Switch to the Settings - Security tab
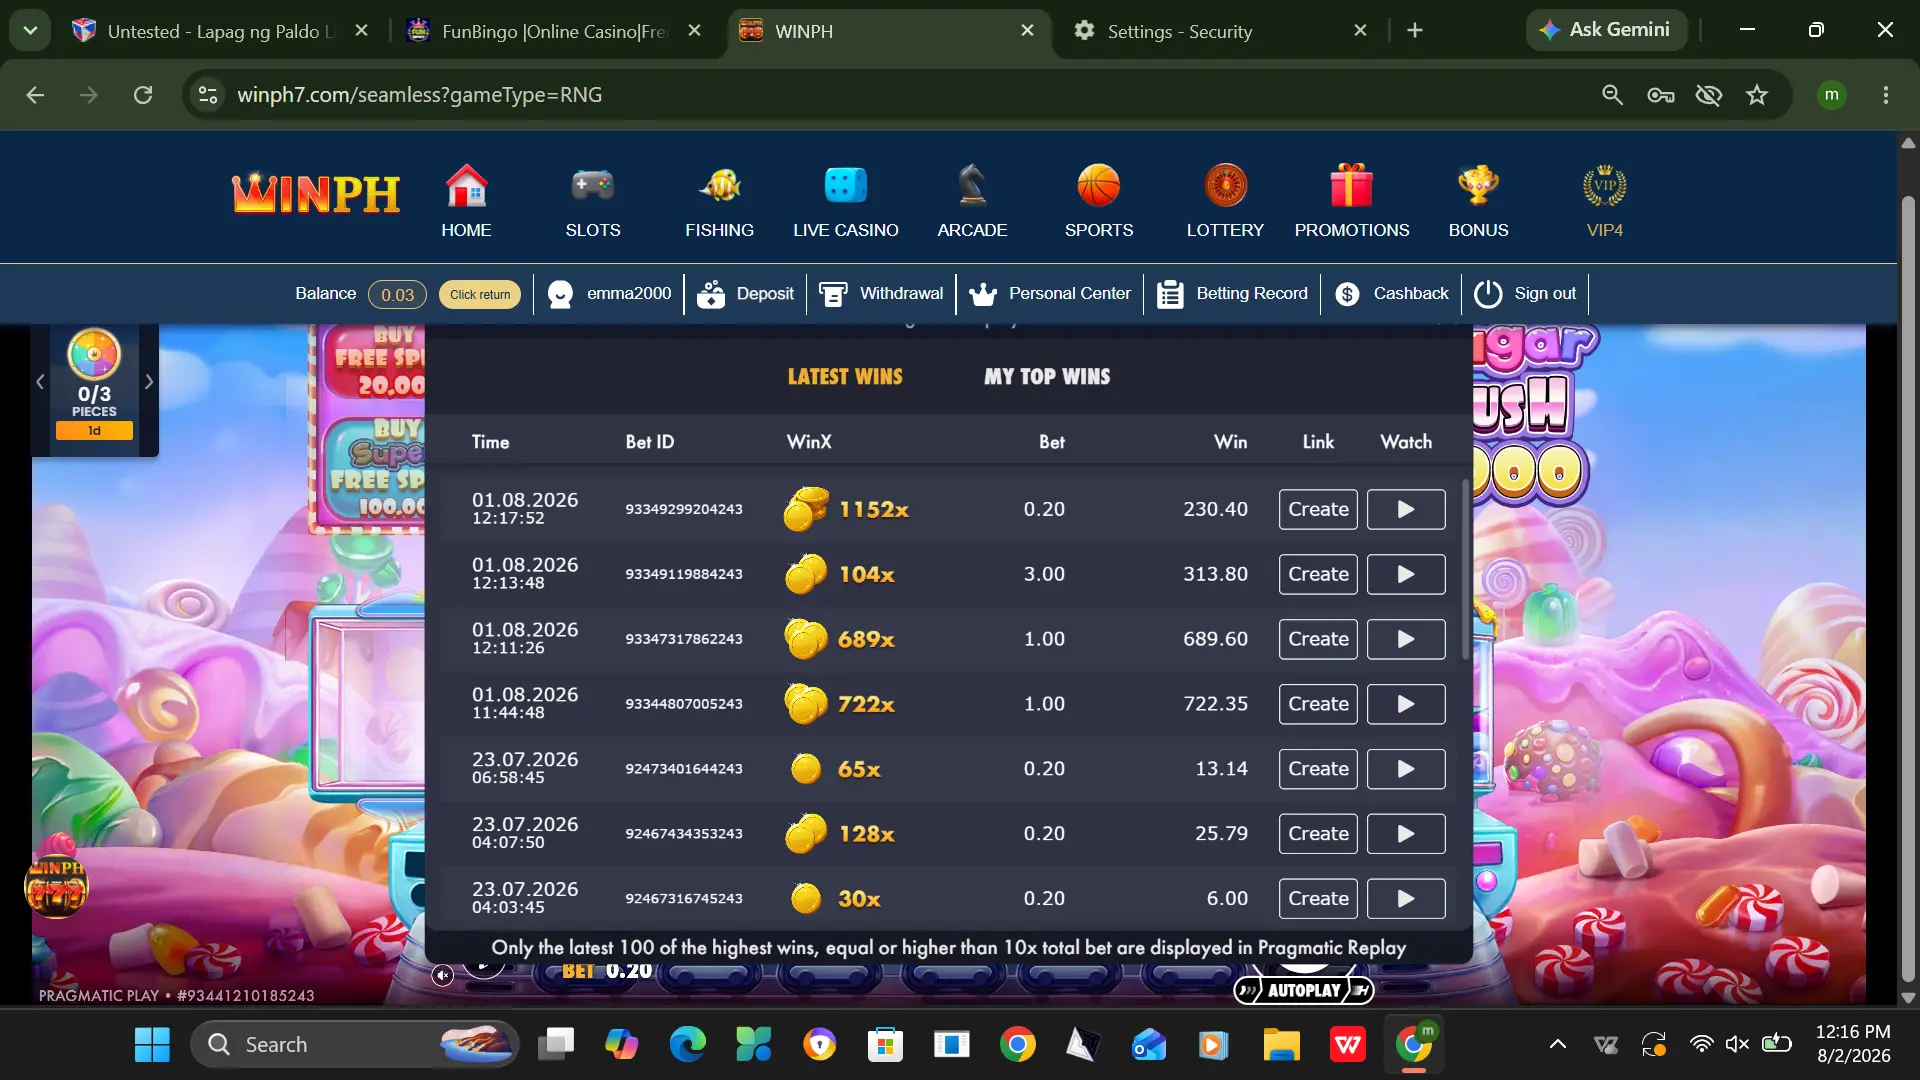The height and width of the screenshot is (1080, 1920). [1220, 31]
